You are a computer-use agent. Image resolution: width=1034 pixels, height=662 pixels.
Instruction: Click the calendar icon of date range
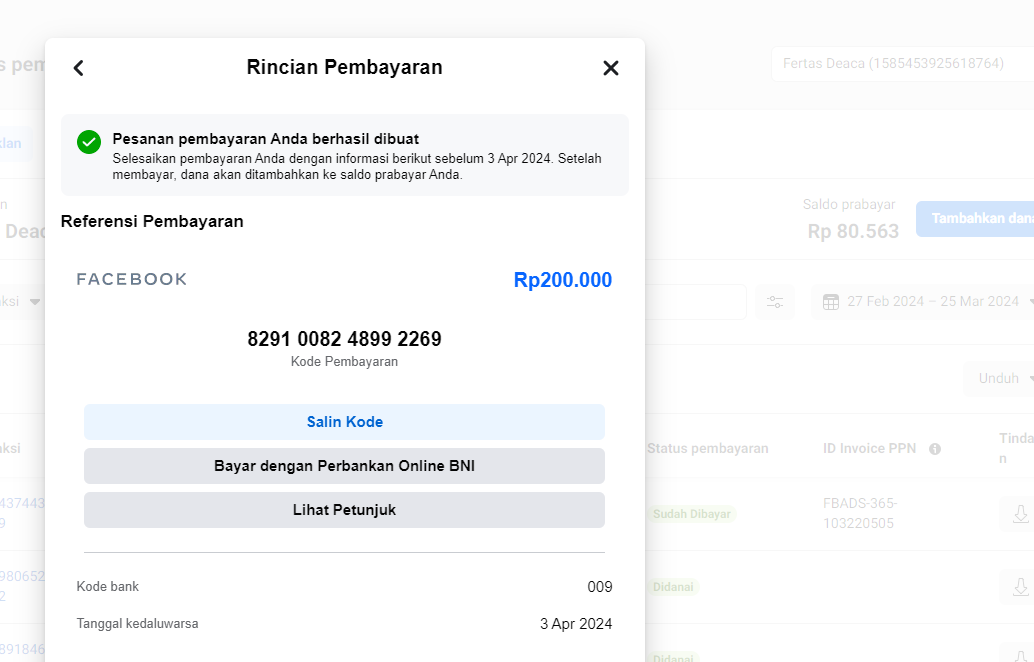831,302
